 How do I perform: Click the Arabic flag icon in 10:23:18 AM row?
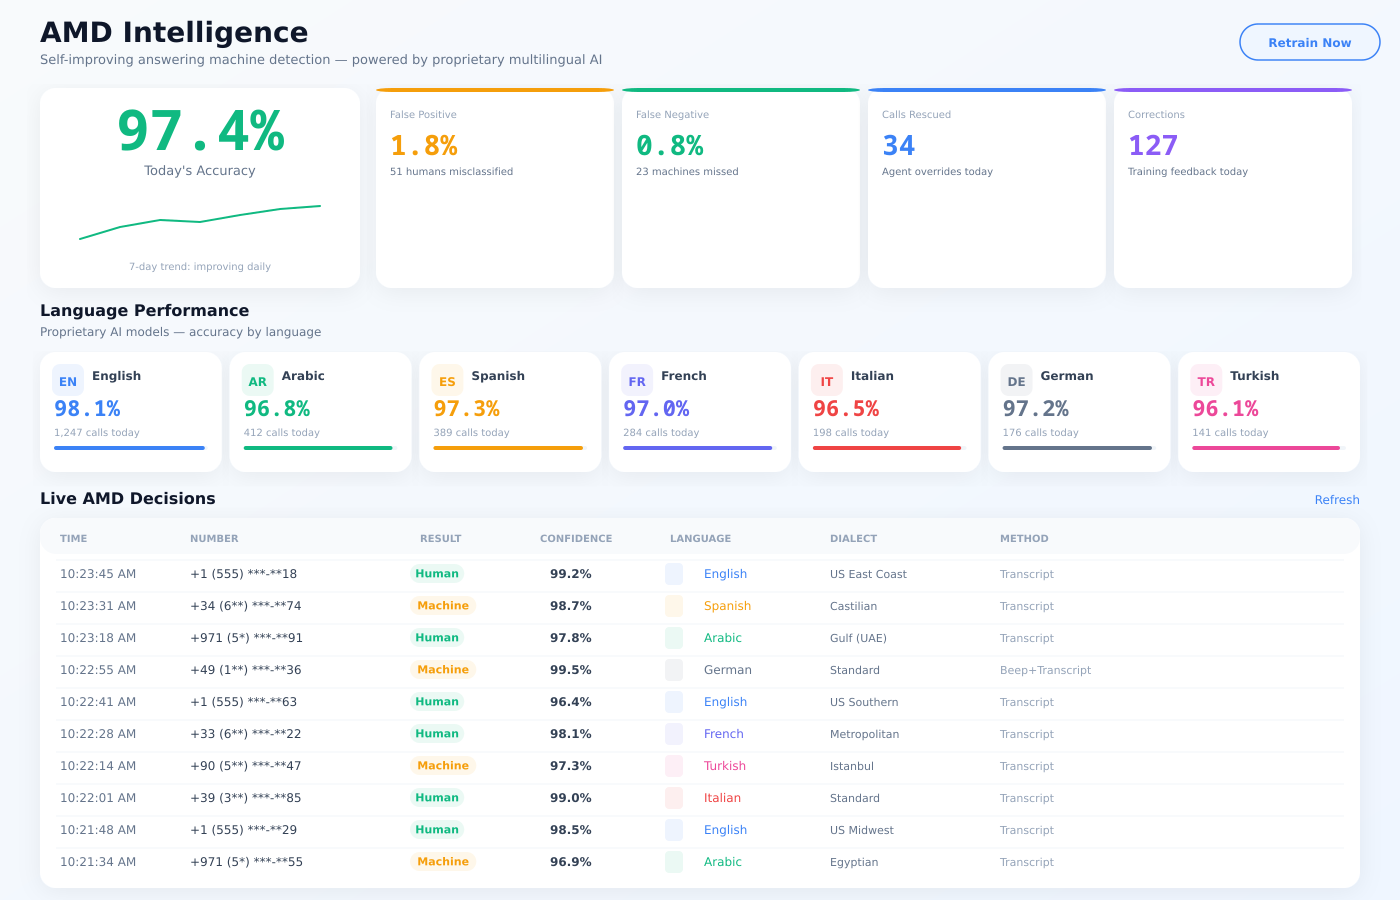(674, 638)
